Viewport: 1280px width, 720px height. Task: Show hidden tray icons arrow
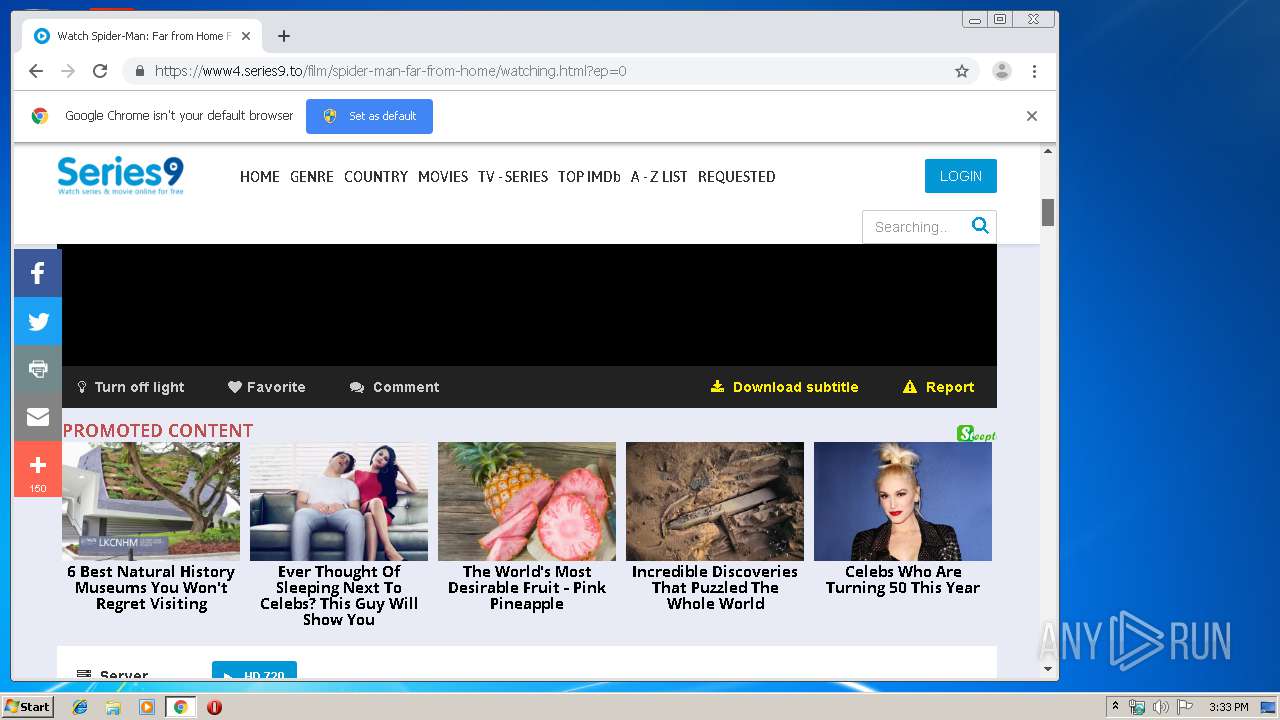pos(1116,707)
